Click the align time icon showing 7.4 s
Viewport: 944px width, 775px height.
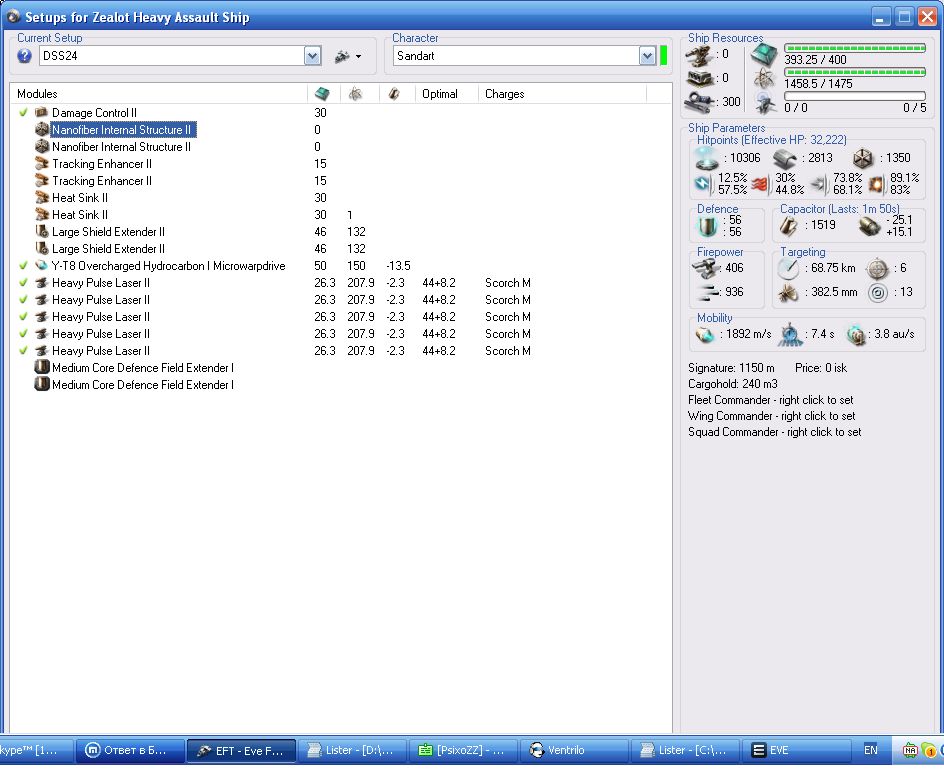[x=790, y=335]
